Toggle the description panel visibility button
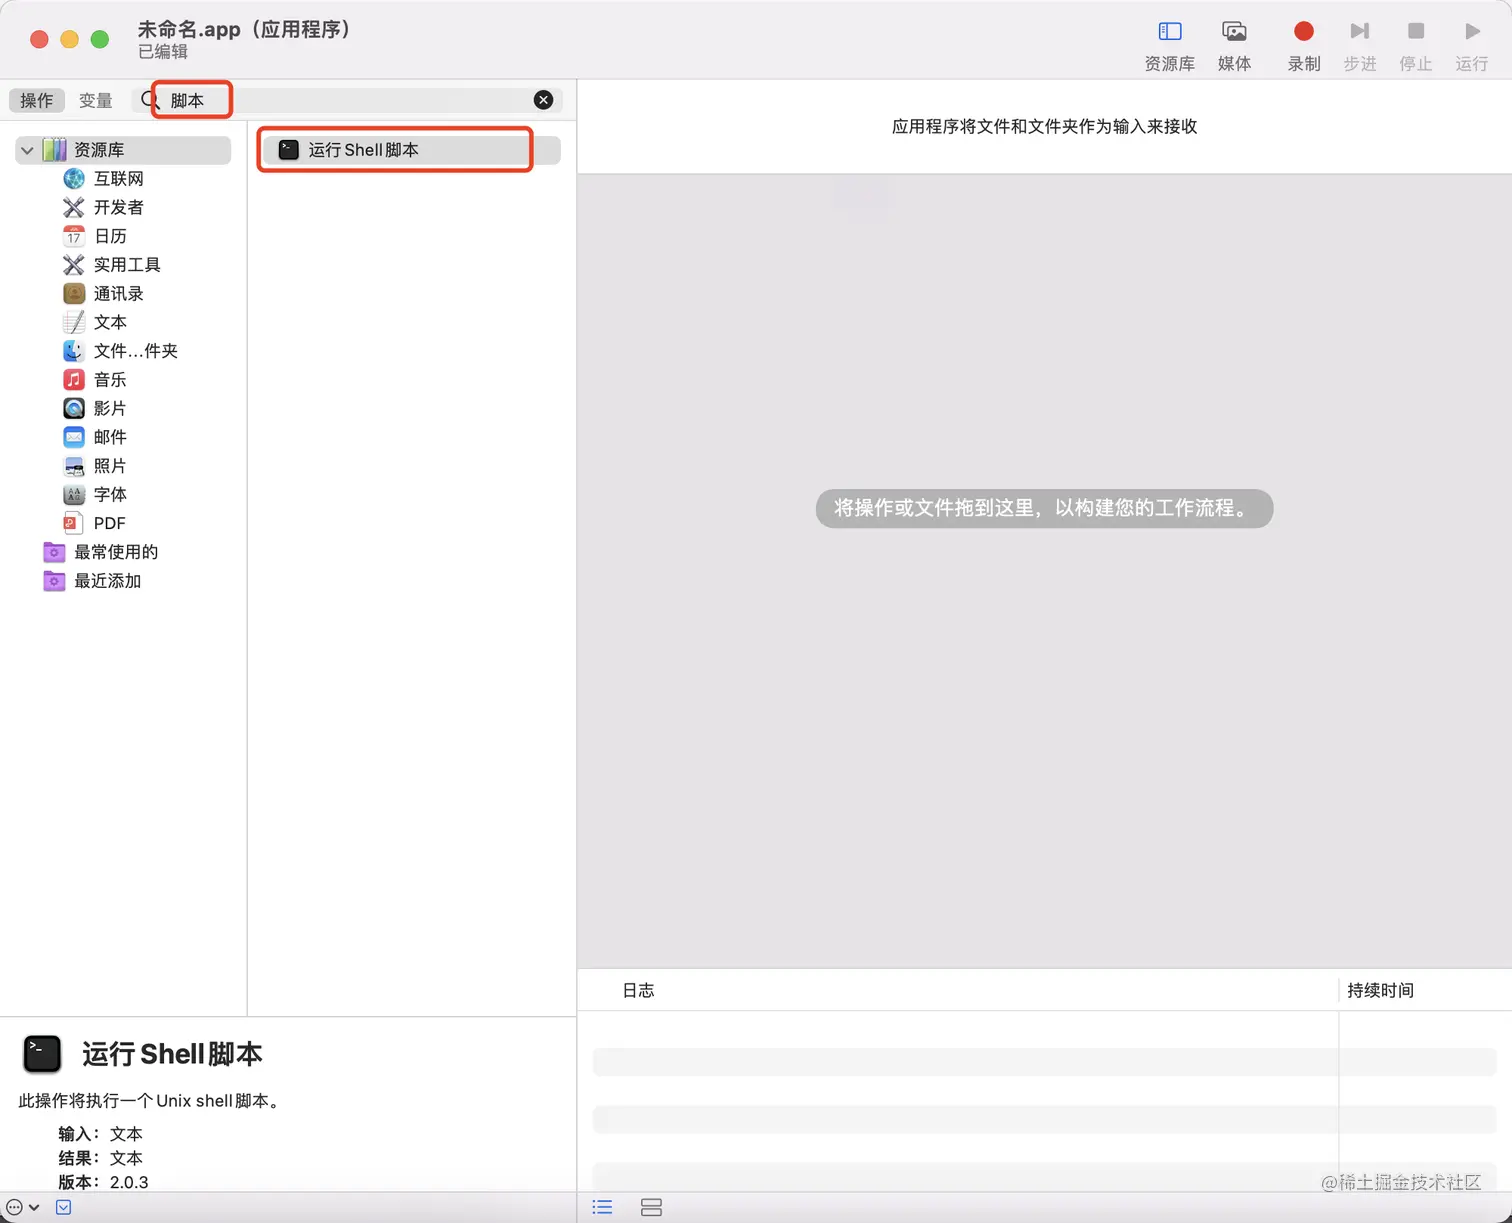Screen dimensions: 1512x1223 point(64,1207)
